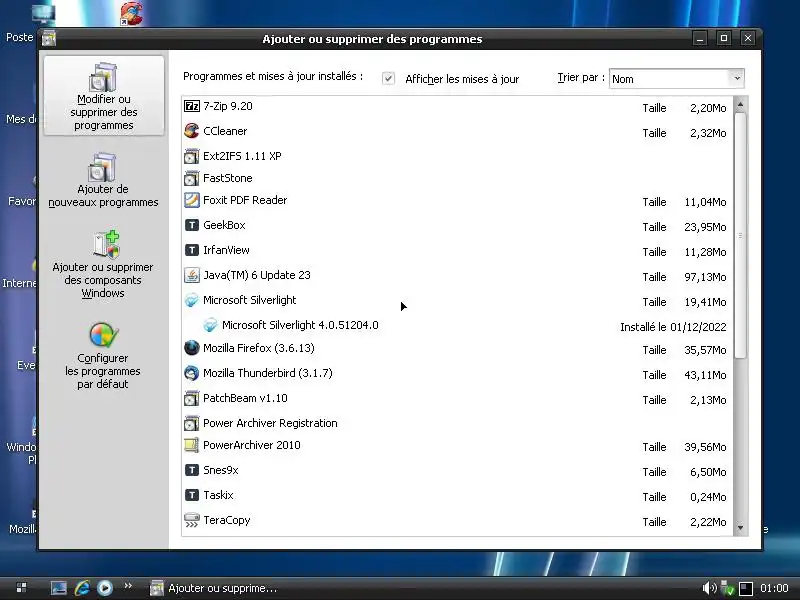Select Mozilla Firefox (3.6.13) entry name
The height and width of the screenshot is (600, 800).
pyautogui.click(x=259, y=348)
